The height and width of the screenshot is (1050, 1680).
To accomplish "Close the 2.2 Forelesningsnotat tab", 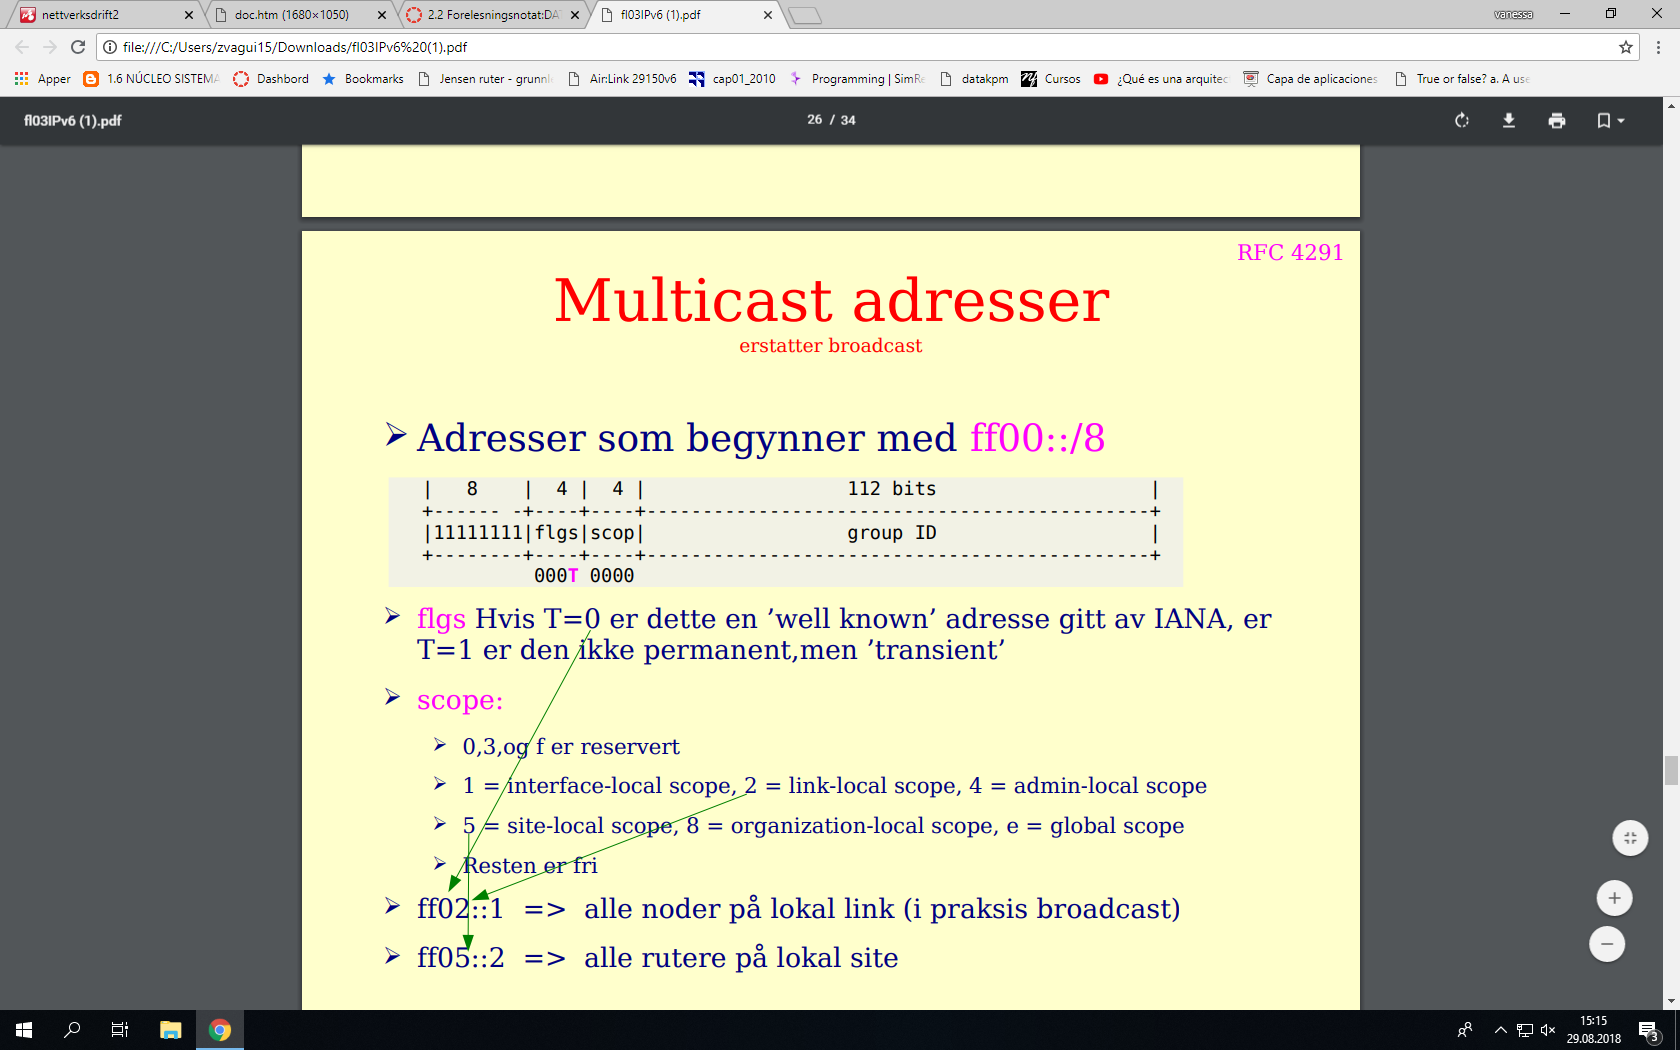I will point(575,15).
